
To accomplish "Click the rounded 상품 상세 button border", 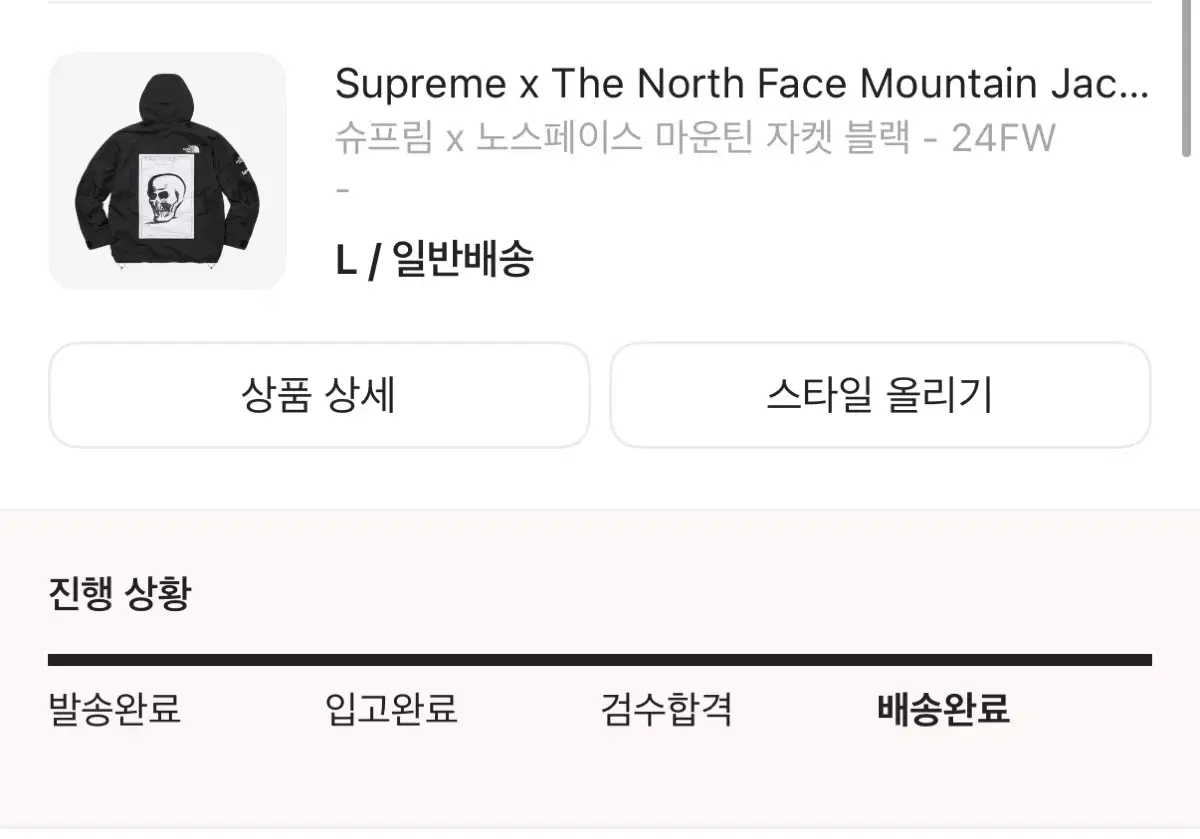I will (x=318, y=346).
